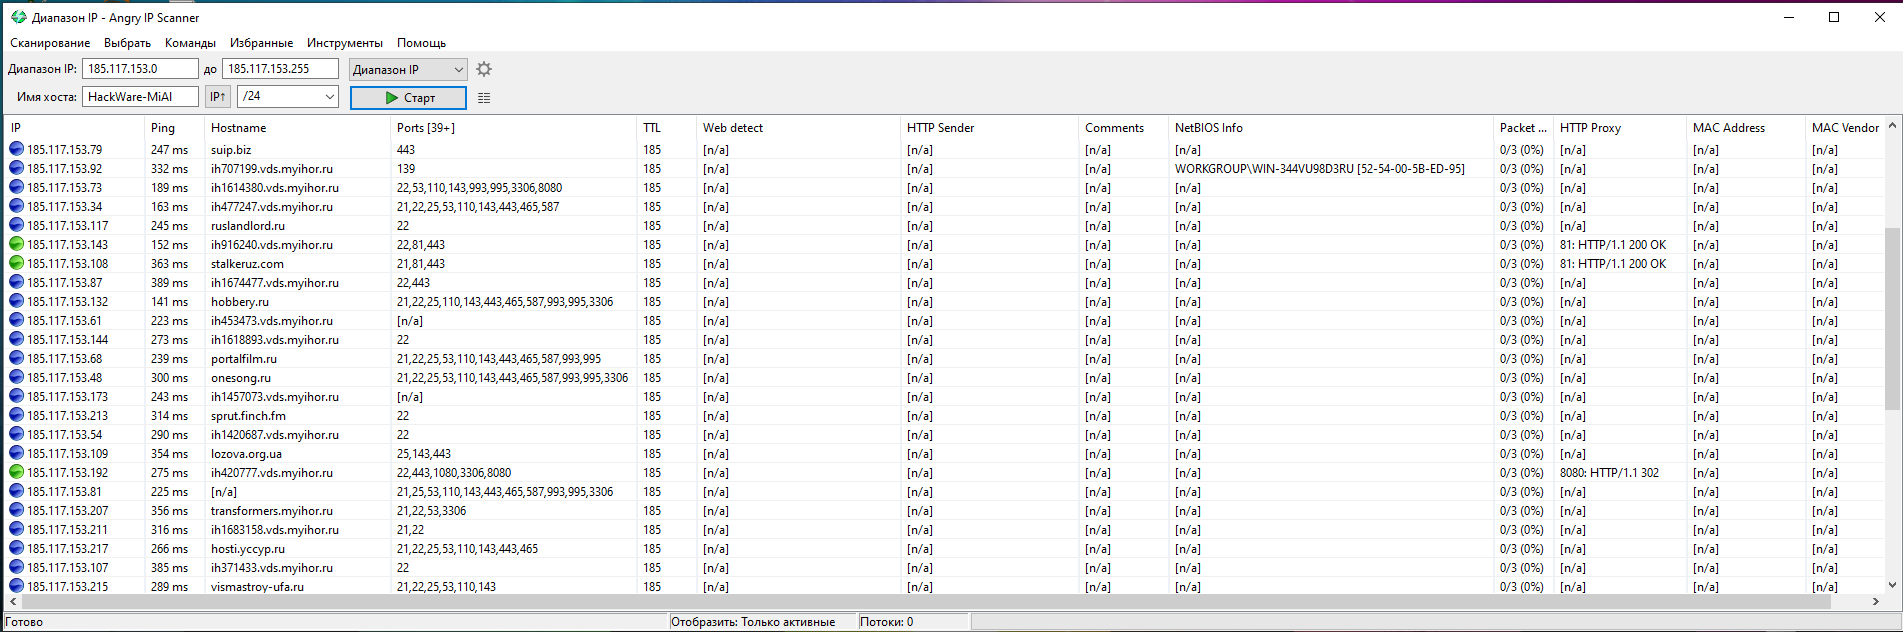
Task: Click the green status icon for 185.117.153.143
Action: 16,245
